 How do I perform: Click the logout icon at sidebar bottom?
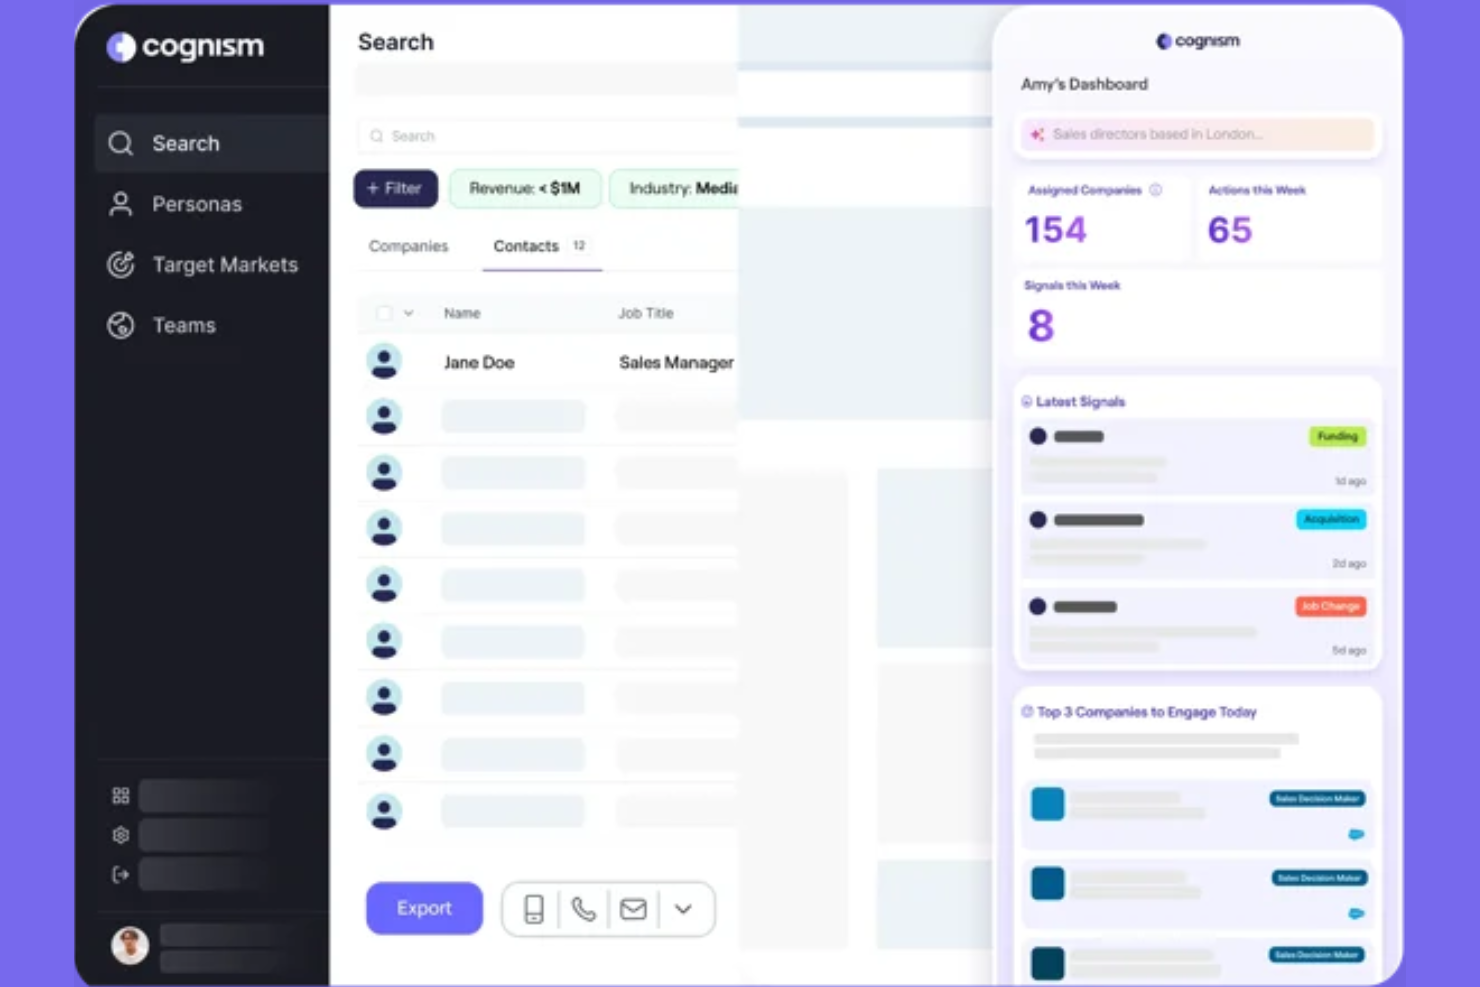pyautogui.click(x=121, y=874)
